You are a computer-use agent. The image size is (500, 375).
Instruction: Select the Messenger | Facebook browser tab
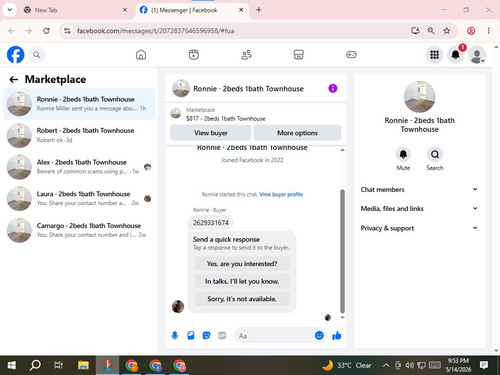[x=192, y=10]
